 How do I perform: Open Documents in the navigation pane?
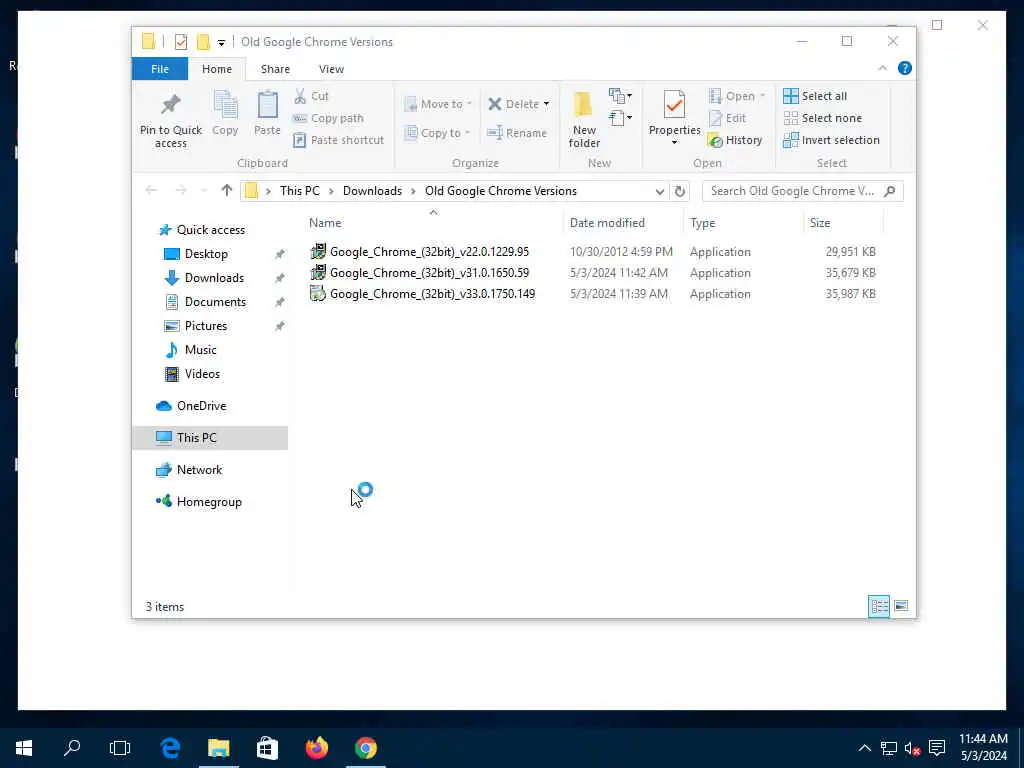point(215,302)
